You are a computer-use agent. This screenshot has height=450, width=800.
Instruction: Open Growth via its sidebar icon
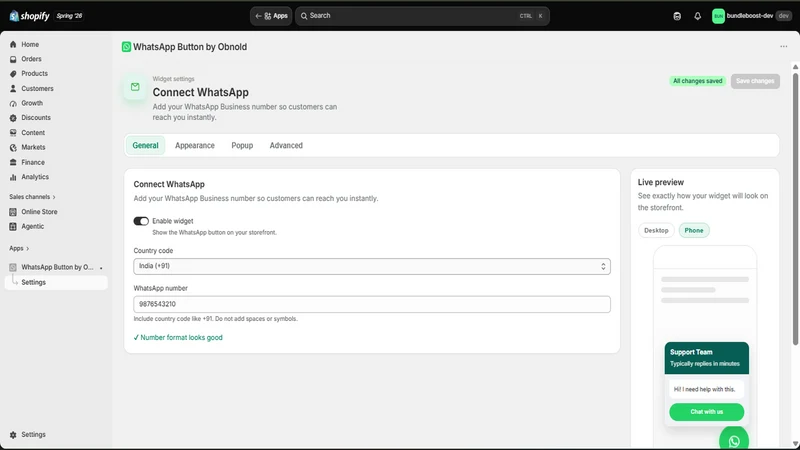pos(13,103)
